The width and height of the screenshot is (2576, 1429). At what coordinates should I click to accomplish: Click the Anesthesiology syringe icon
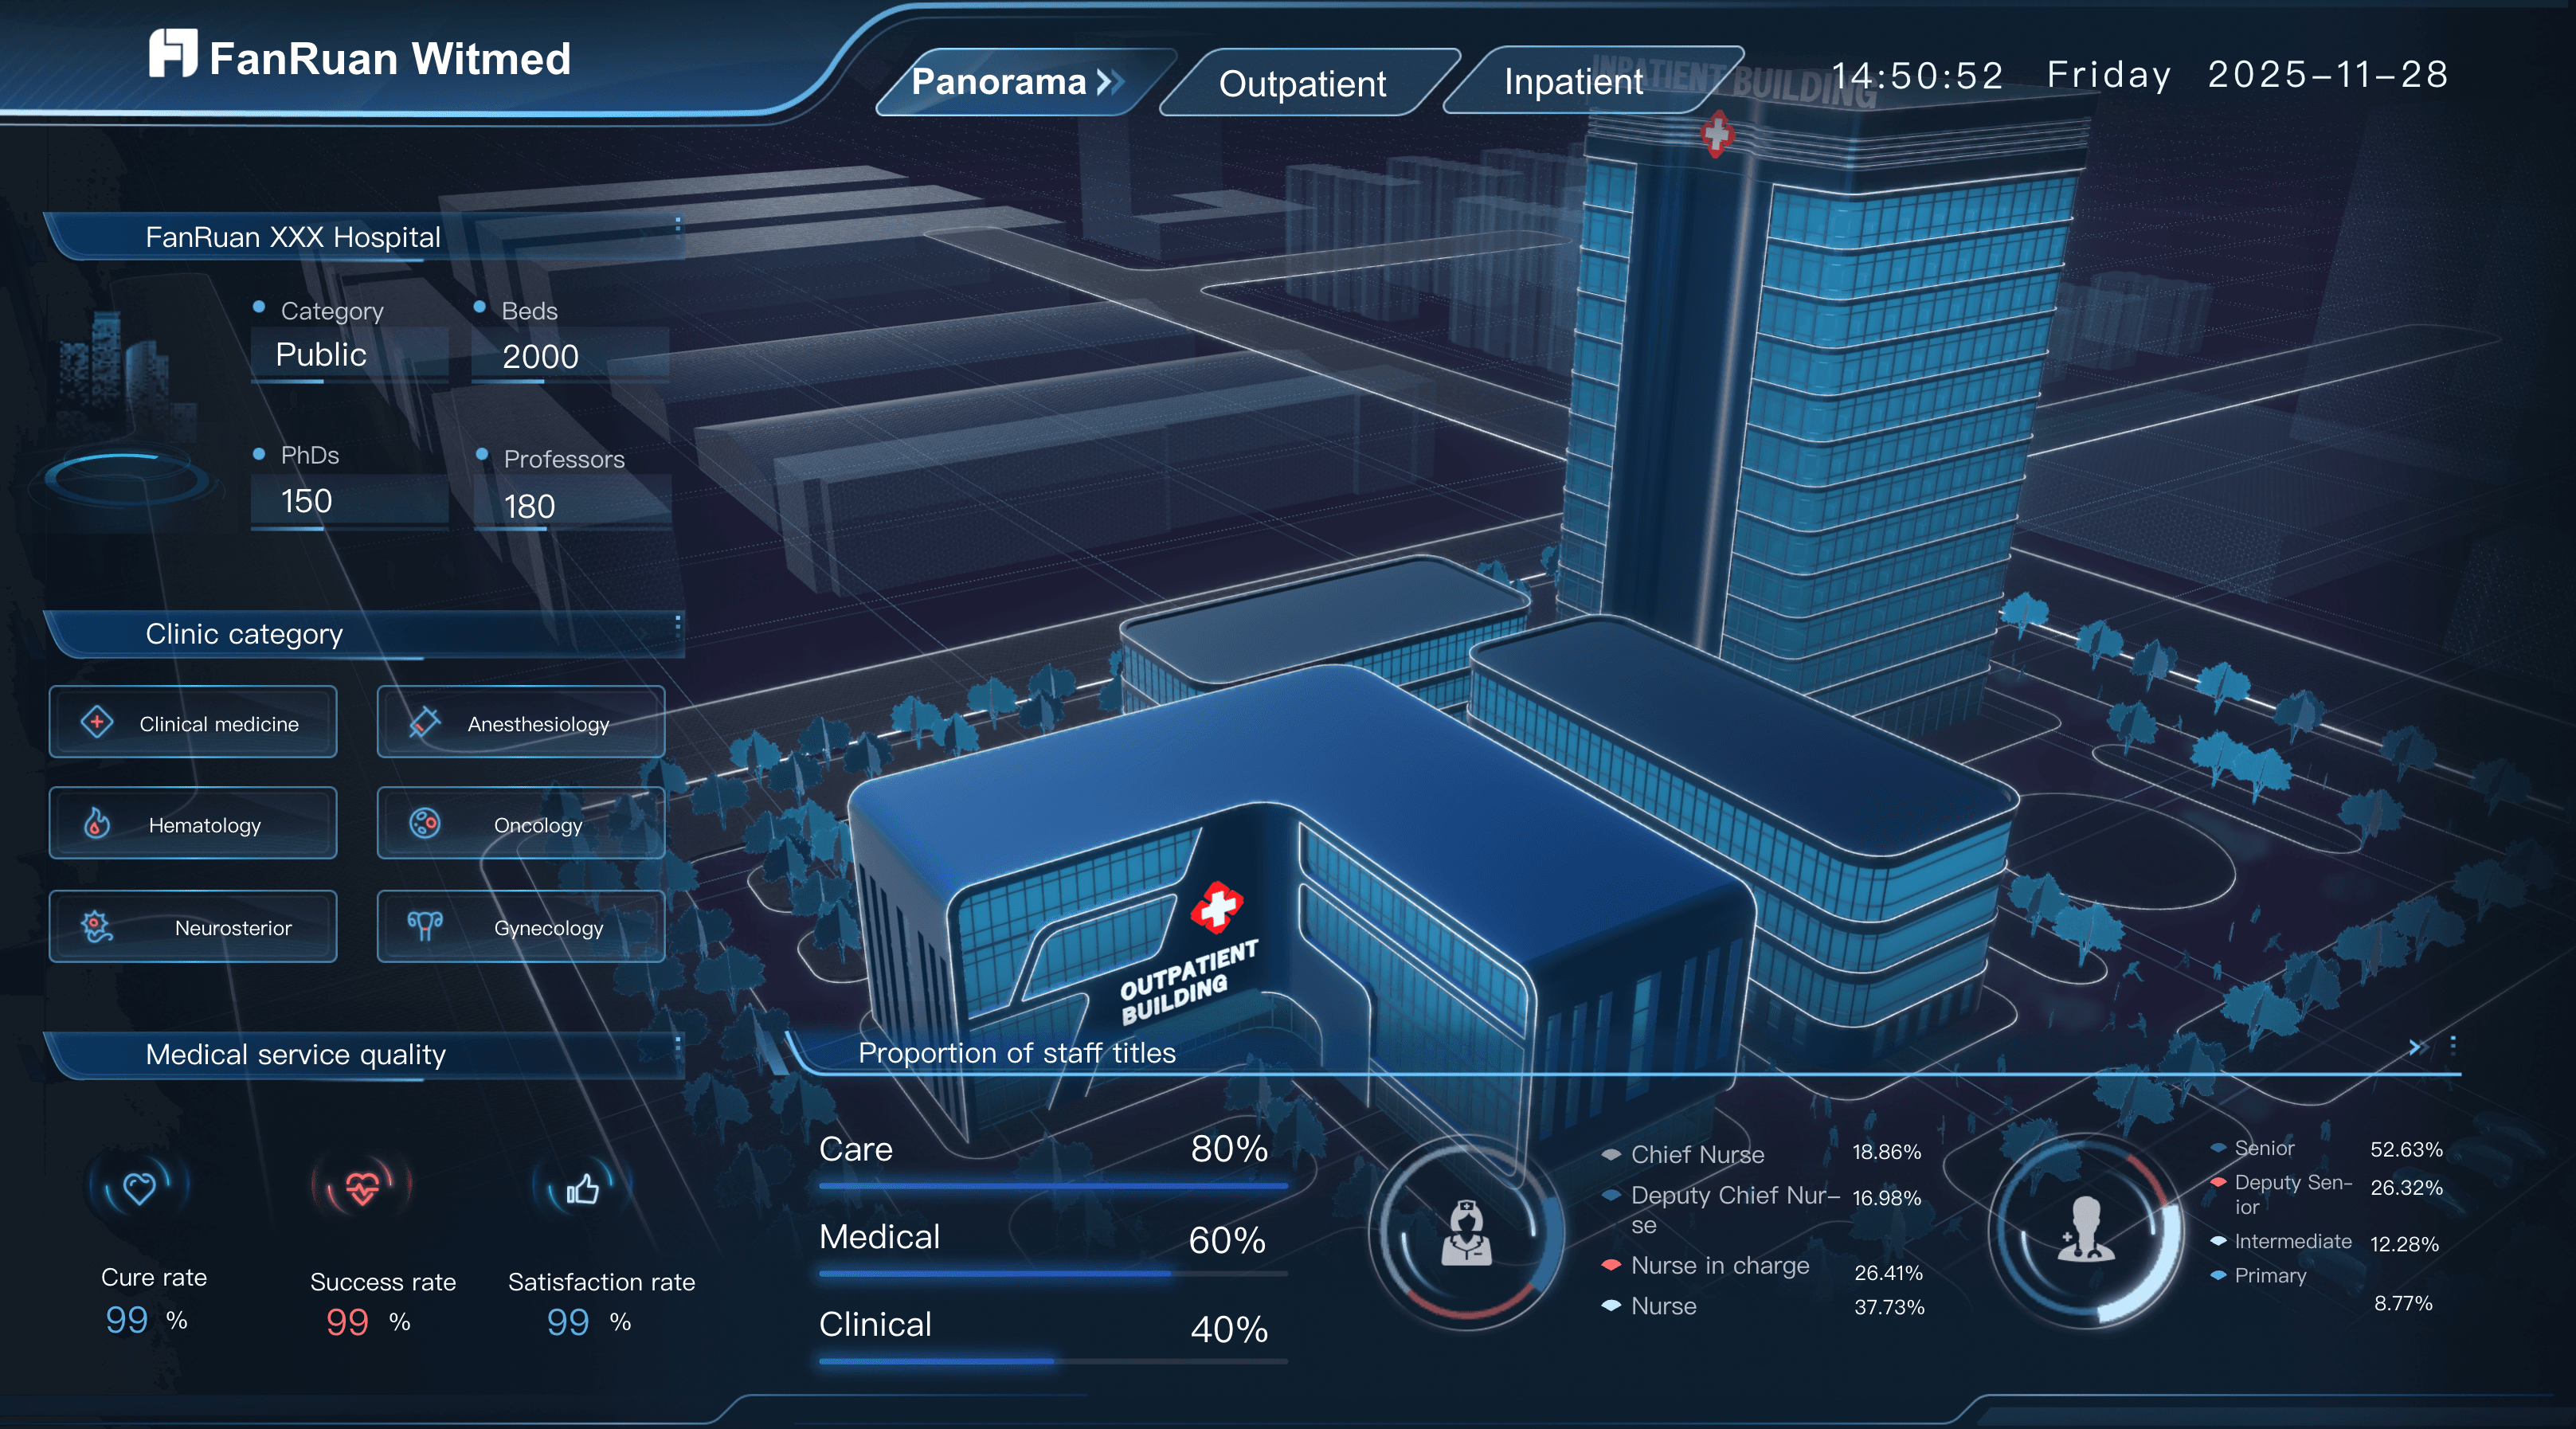coord(424,722)
